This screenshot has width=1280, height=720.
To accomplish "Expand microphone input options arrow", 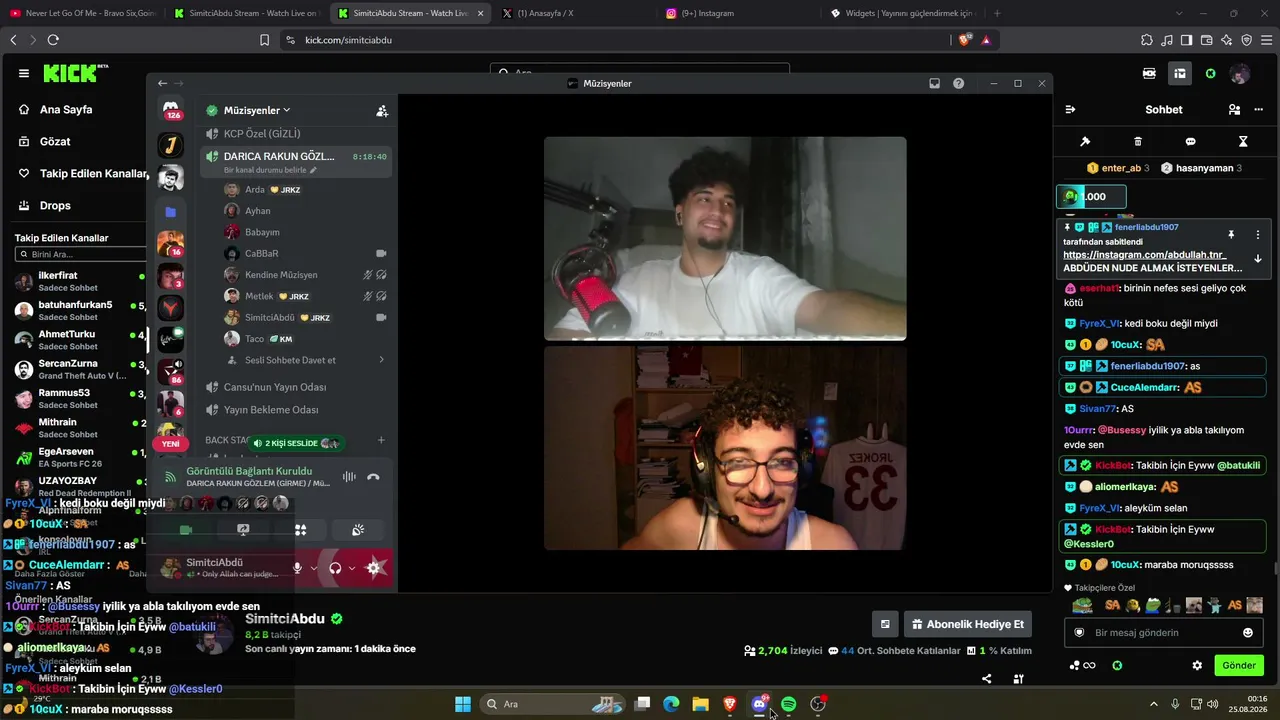I will [x=313, y=568].
